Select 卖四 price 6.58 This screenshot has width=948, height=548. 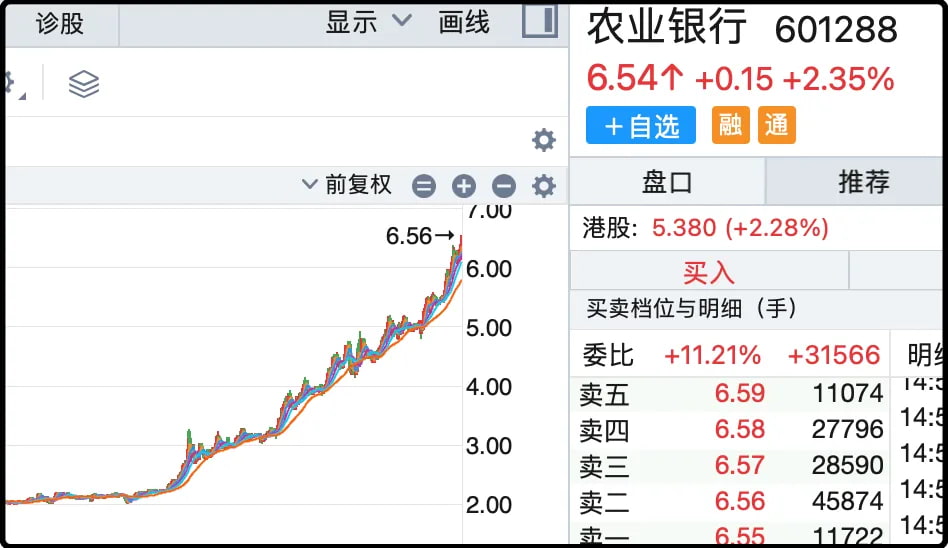tap(739, 429)
